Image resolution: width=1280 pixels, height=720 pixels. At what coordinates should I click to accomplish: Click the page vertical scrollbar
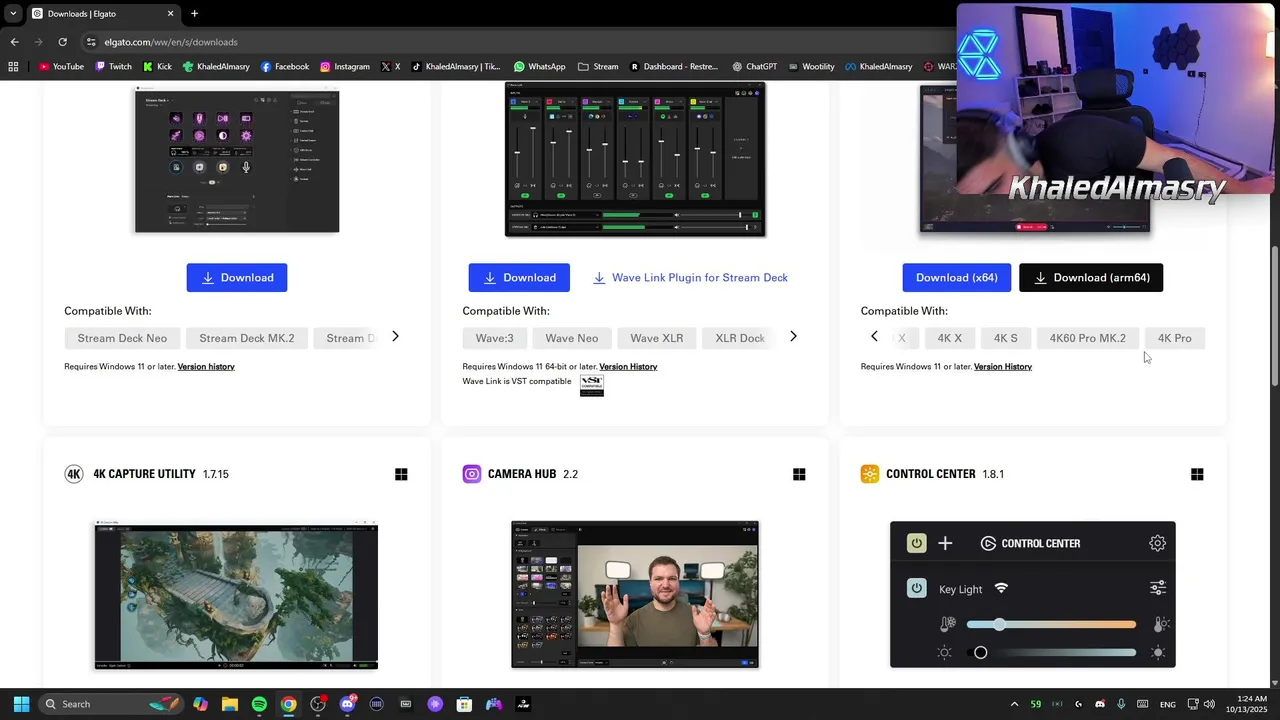click(x=1274, y=316)
